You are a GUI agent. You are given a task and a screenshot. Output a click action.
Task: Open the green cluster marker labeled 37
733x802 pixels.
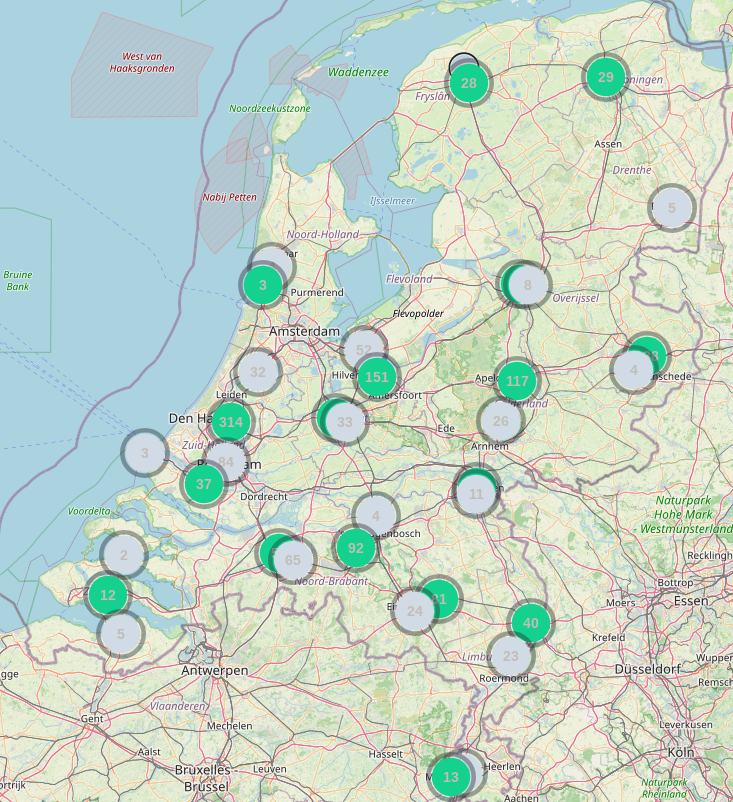[x=204, y=484]
